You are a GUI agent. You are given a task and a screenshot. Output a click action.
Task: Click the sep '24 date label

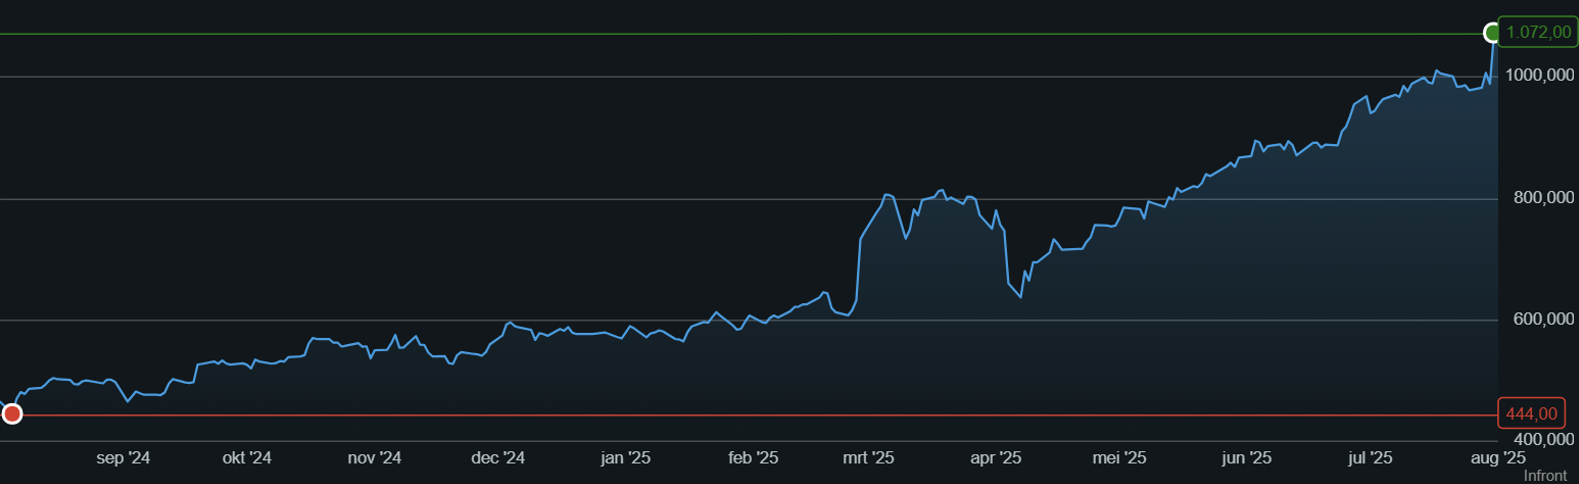click(x=123, y=458)
